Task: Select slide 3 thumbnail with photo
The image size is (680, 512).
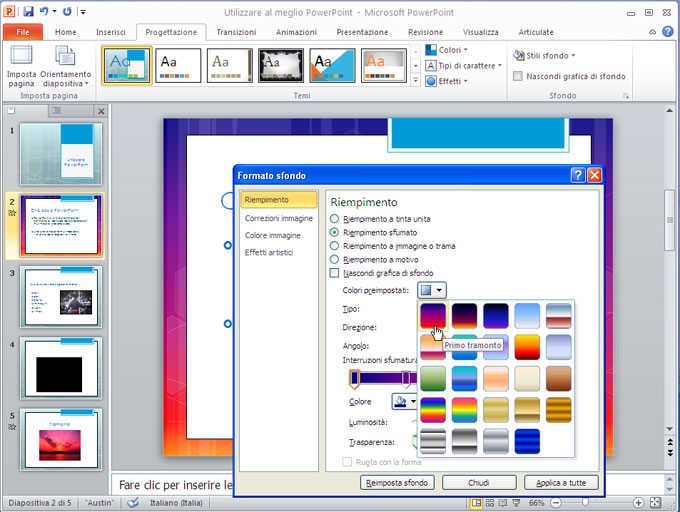Action: pyautogui.click(x=61, y=297)
